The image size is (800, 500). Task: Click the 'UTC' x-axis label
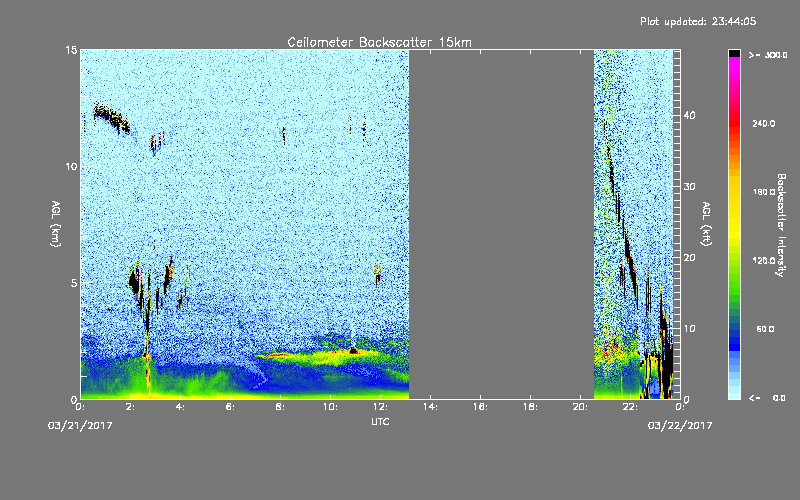pos(380,421)
